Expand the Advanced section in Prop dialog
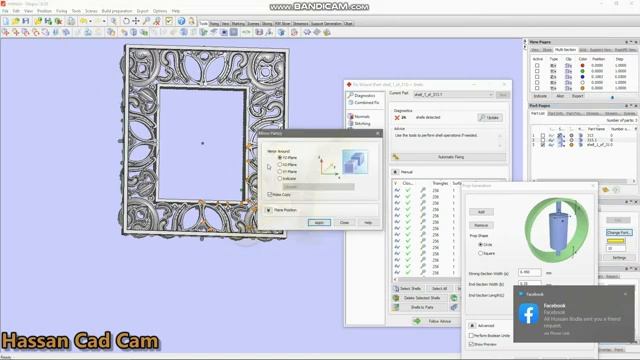 [x=472, y=326]
